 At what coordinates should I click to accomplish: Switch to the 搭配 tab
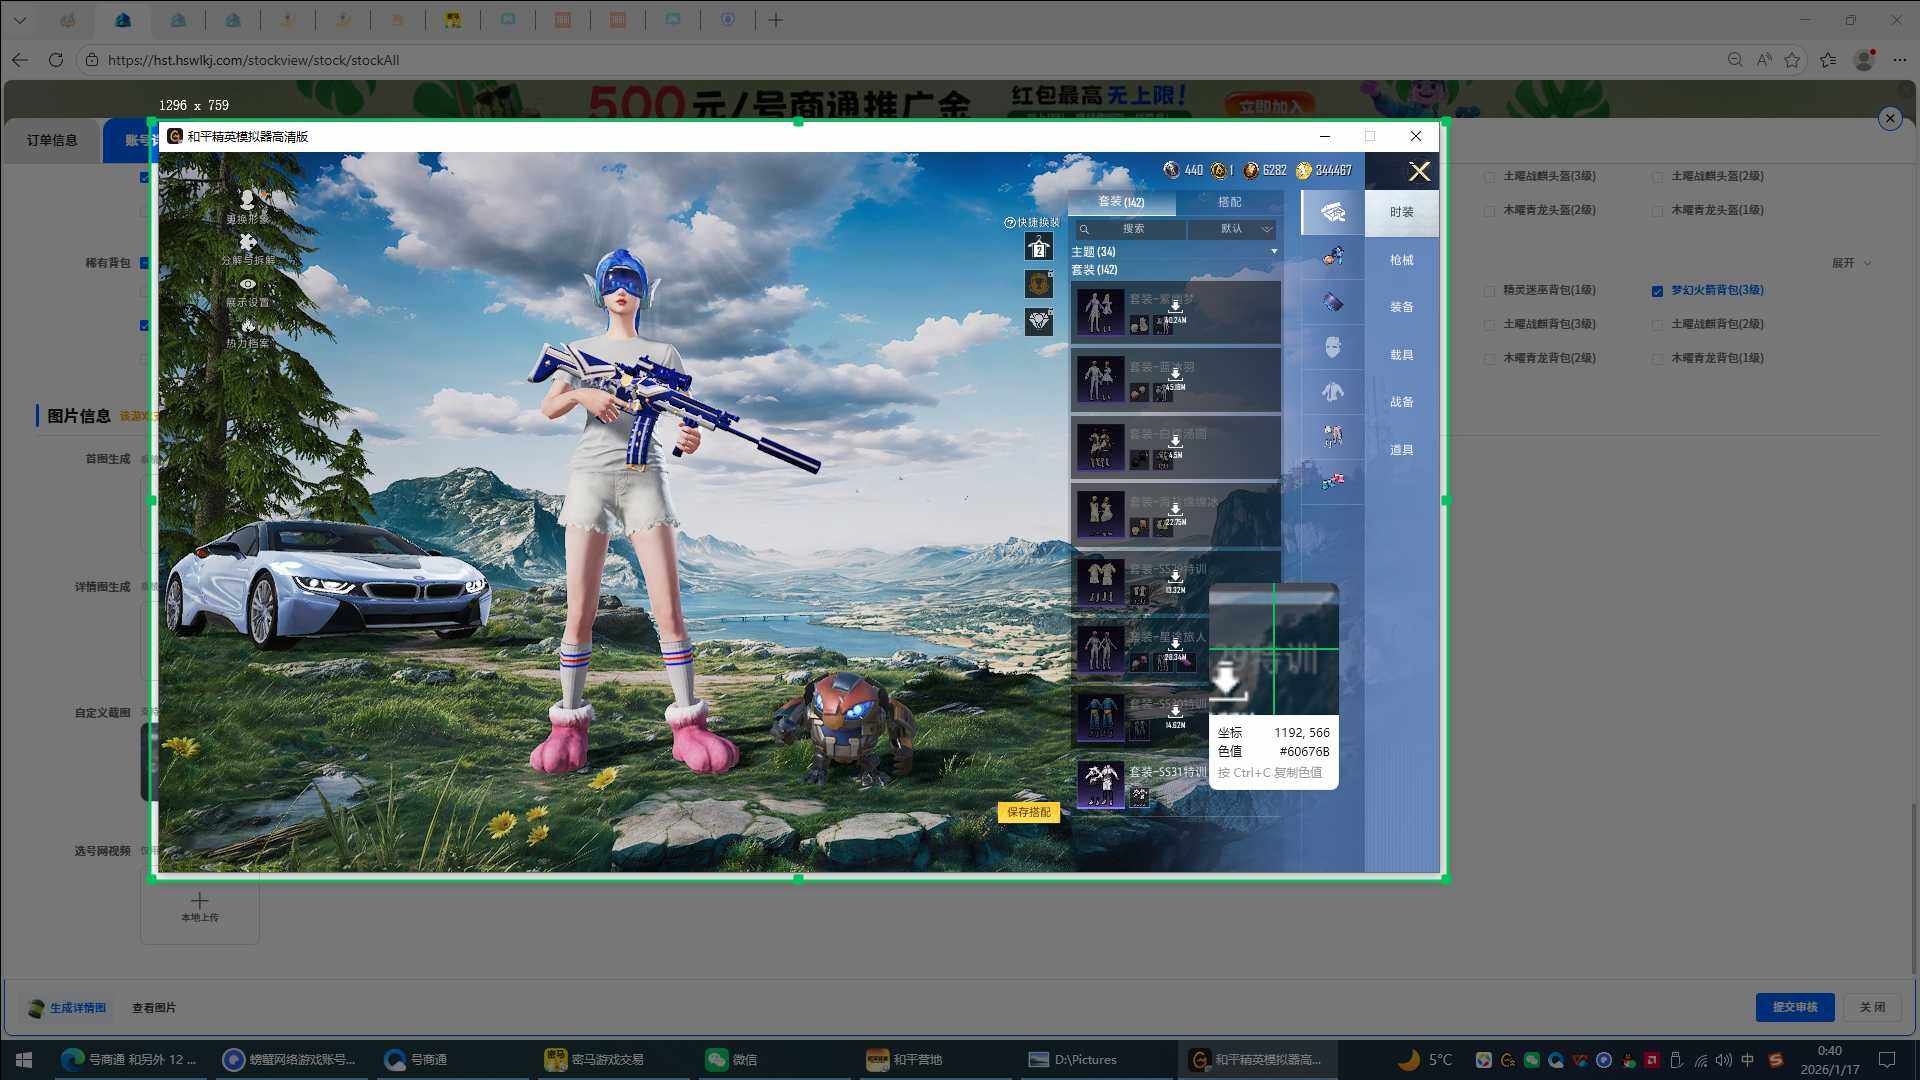coord(1229,202)
